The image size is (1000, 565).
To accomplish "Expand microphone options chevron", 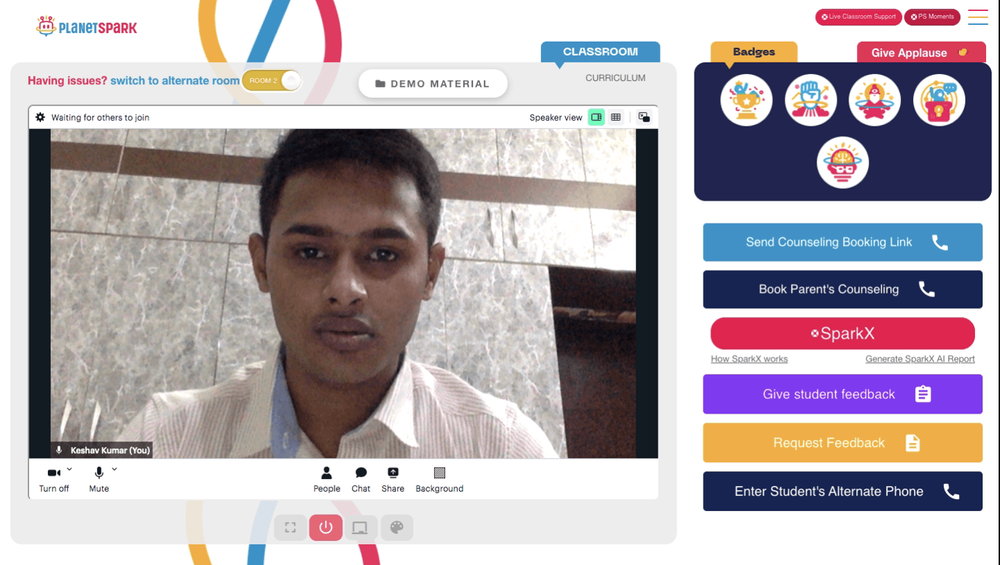I will tap(115, 469).
